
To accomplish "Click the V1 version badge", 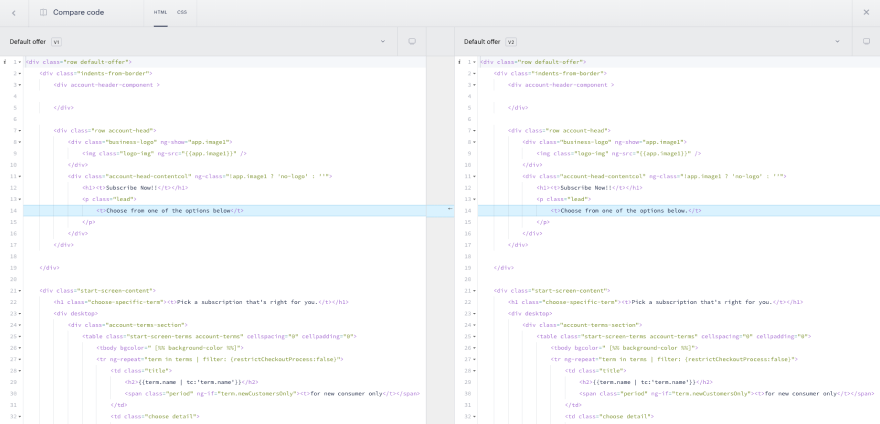I will coord(56,42).
